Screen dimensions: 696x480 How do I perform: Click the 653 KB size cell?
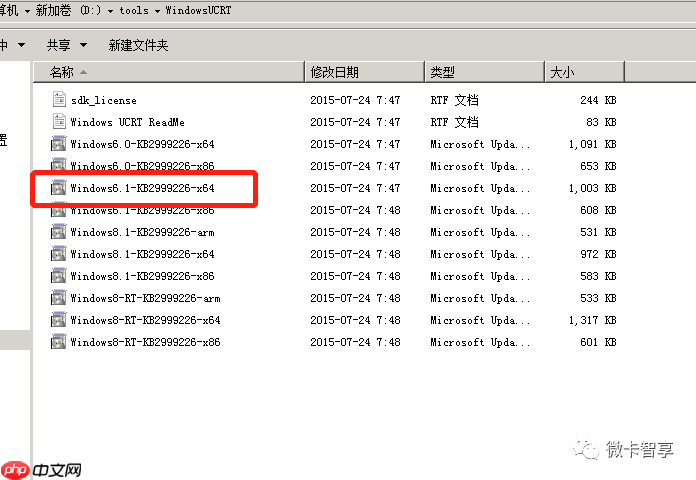coord(598,166)
